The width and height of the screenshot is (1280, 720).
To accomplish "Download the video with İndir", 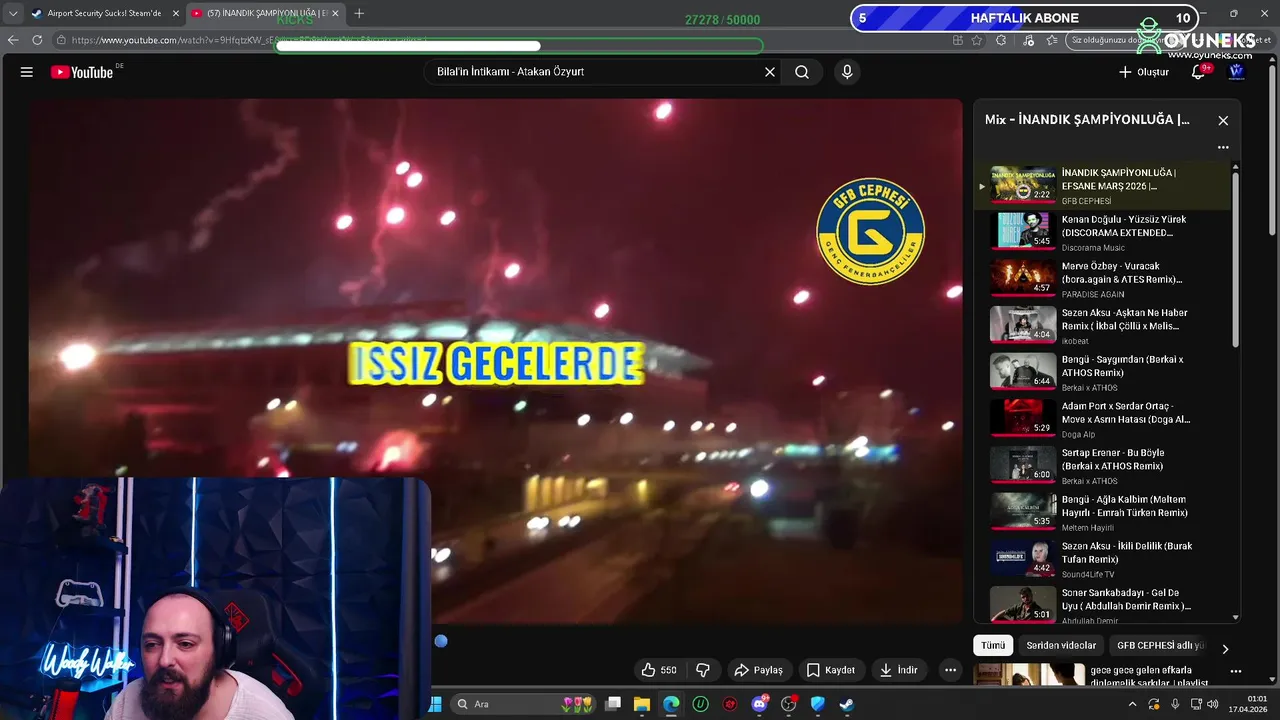I will 899,670.
